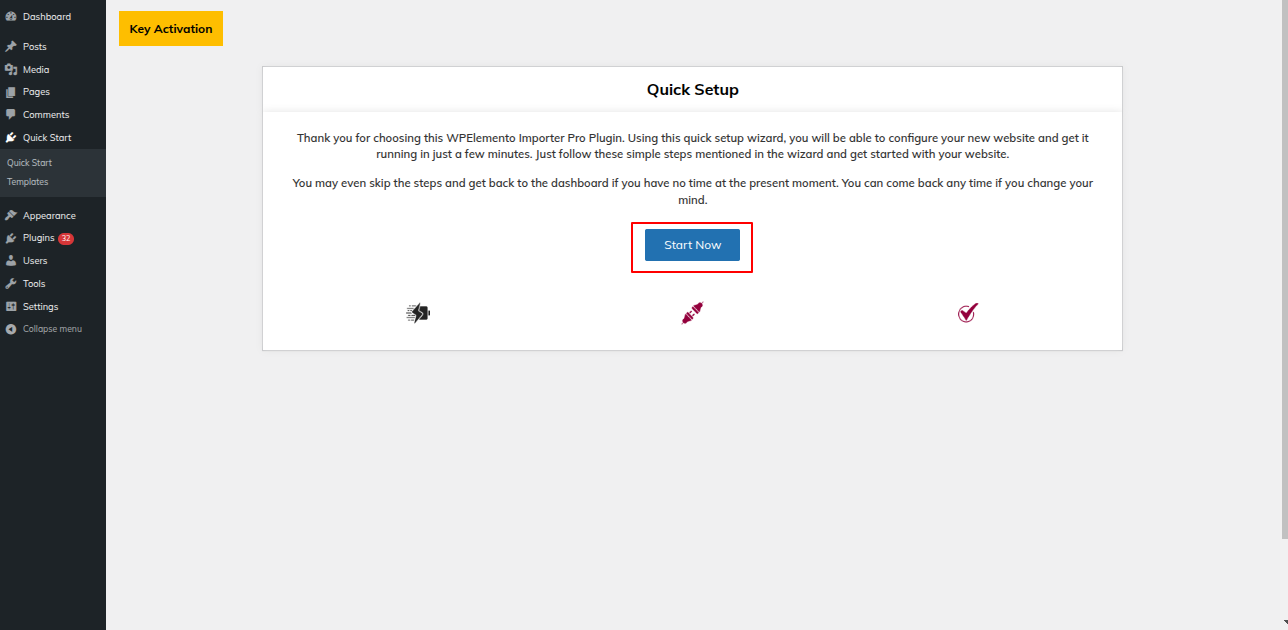Click the Pages icon in sidebar
The width and height of the screenshot is (1288, 630).
tap(11, 92)
